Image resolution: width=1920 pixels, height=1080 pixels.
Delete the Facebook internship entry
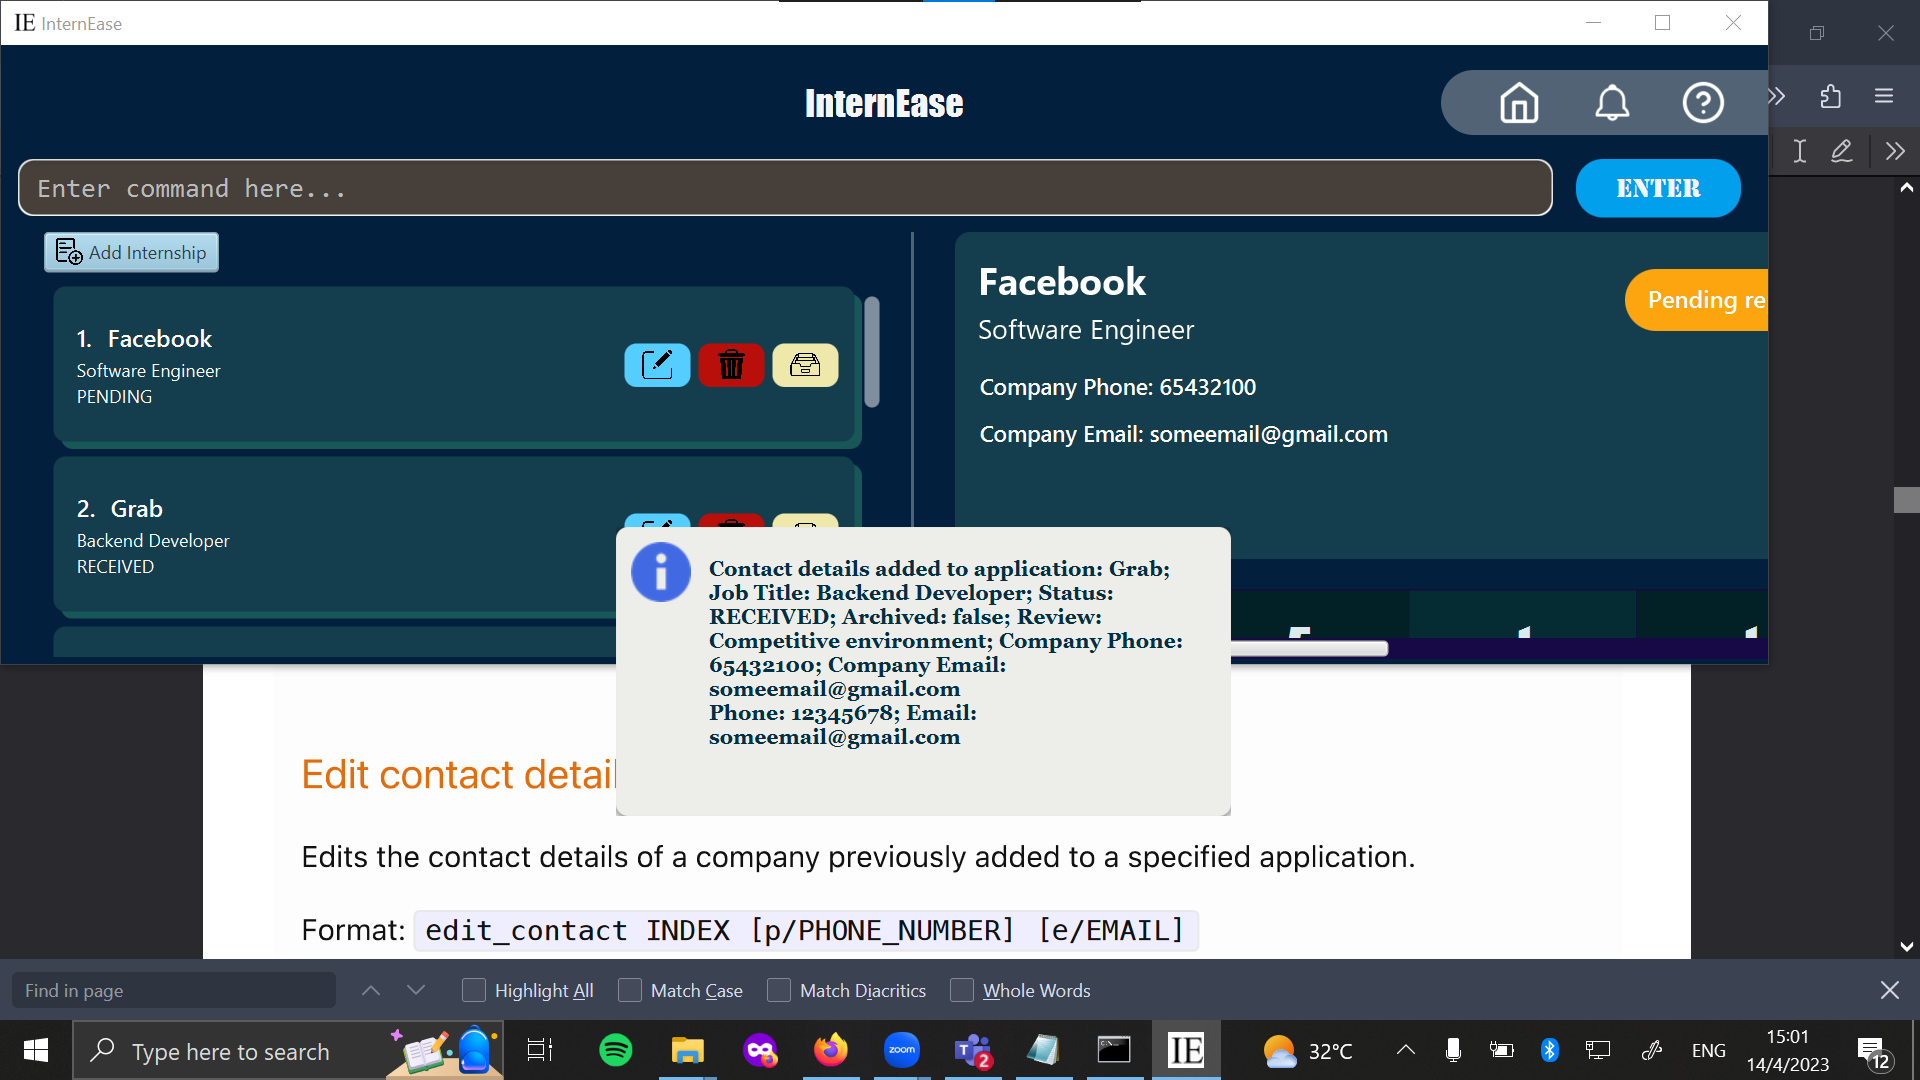(x=731, y=365)
